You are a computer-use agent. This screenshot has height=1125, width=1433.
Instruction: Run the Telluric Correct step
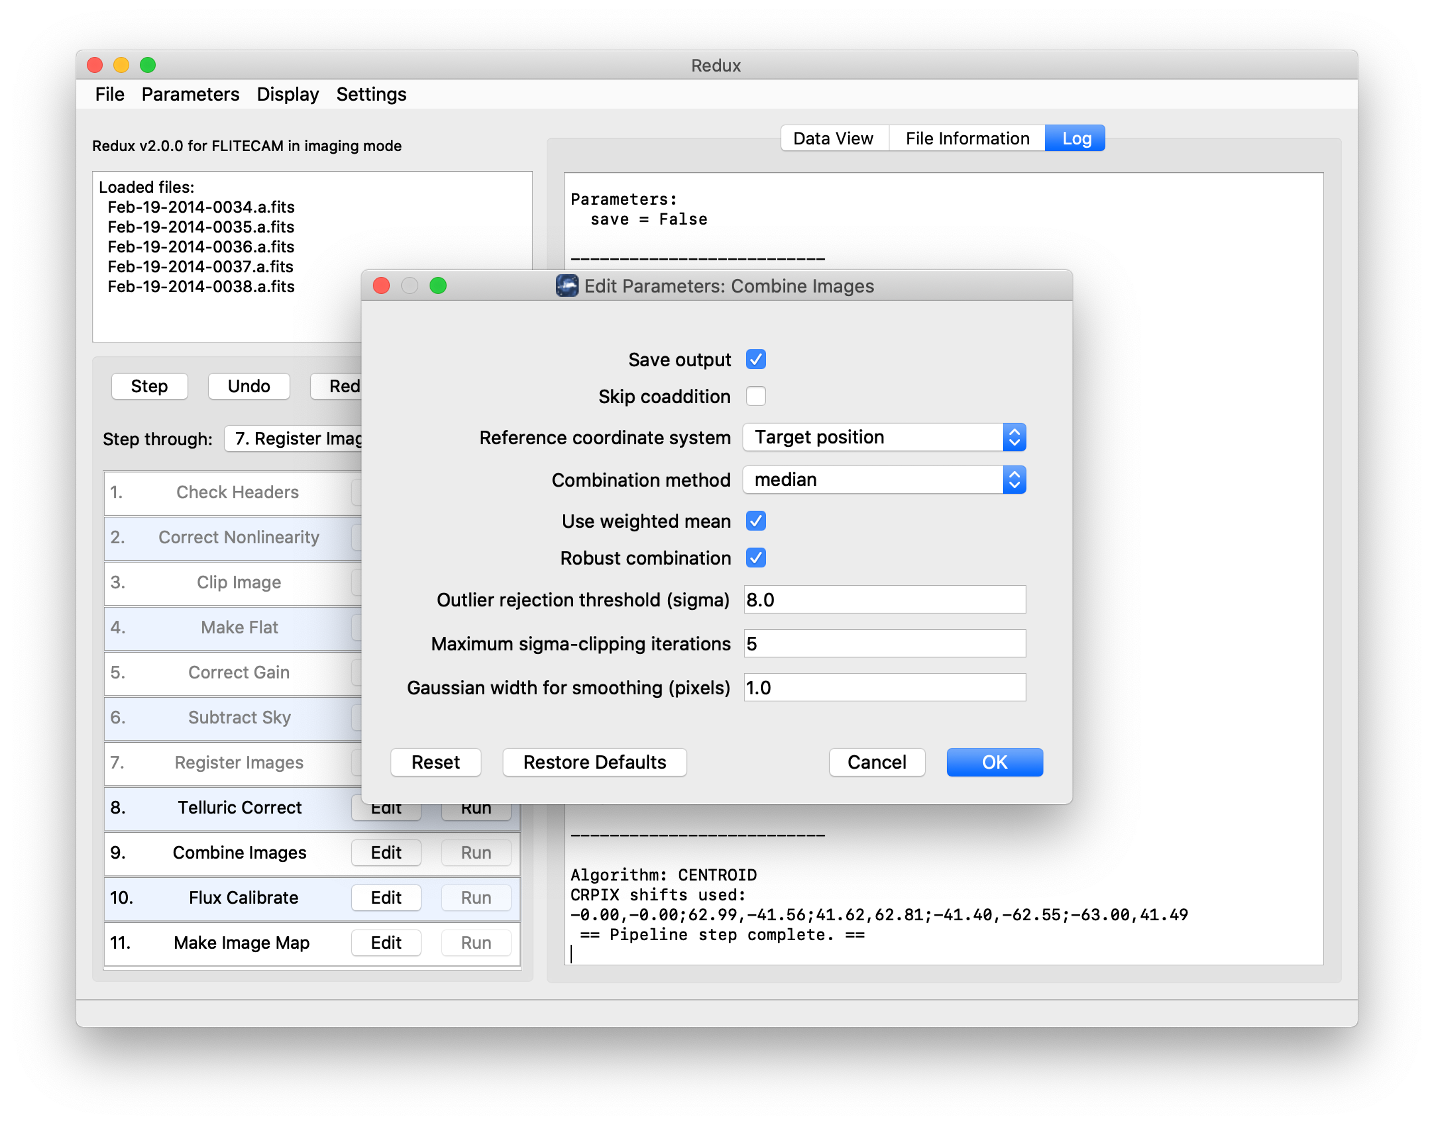pyautogui.click(x=476, y=807)
